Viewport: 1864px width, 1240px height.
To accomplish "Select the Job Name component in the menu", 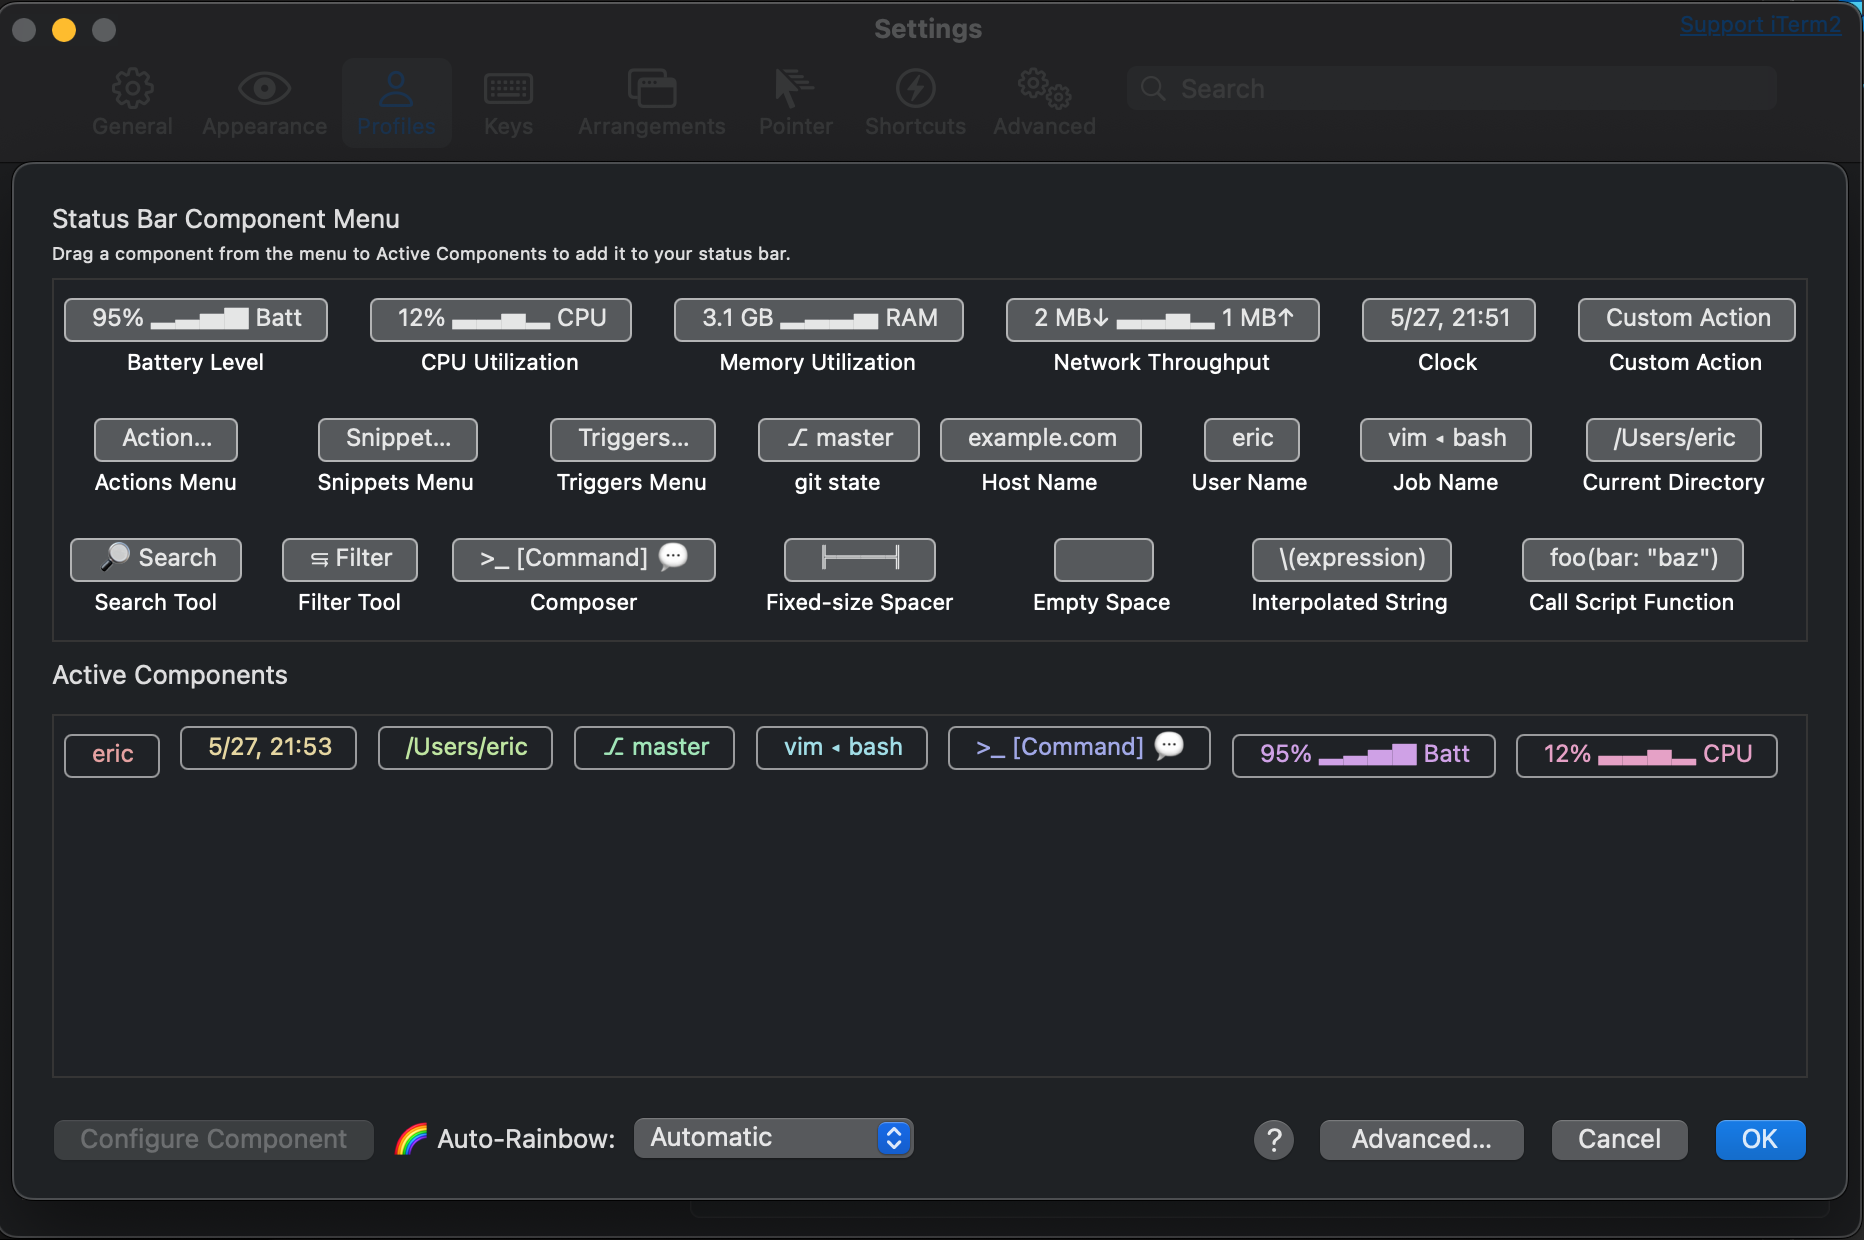I will [1445, 439].
